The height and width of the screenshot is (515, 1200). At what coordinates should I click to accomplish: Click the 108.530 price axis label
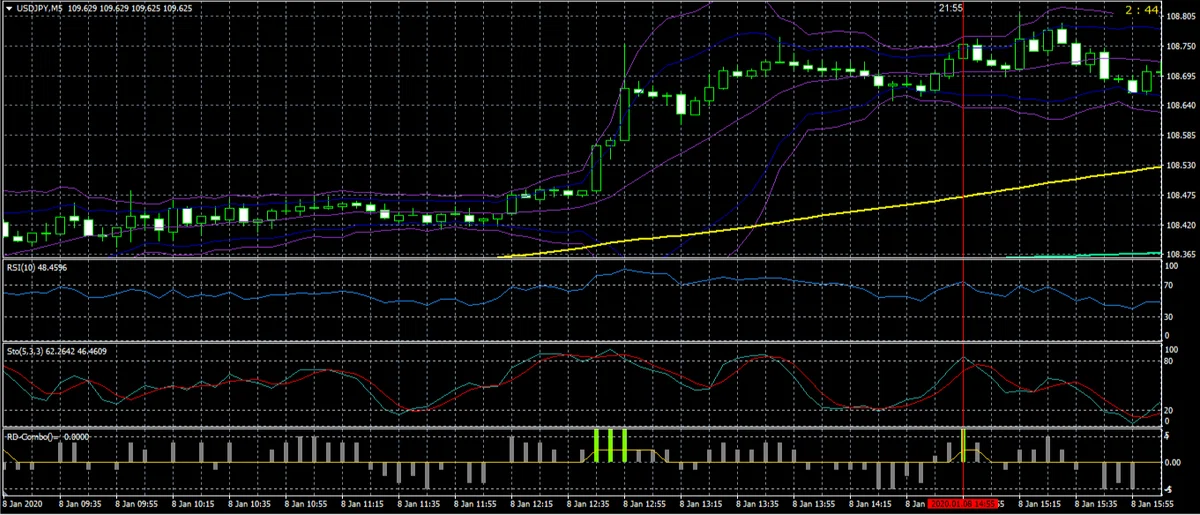pyautogui.click(x=1181, y=165)
